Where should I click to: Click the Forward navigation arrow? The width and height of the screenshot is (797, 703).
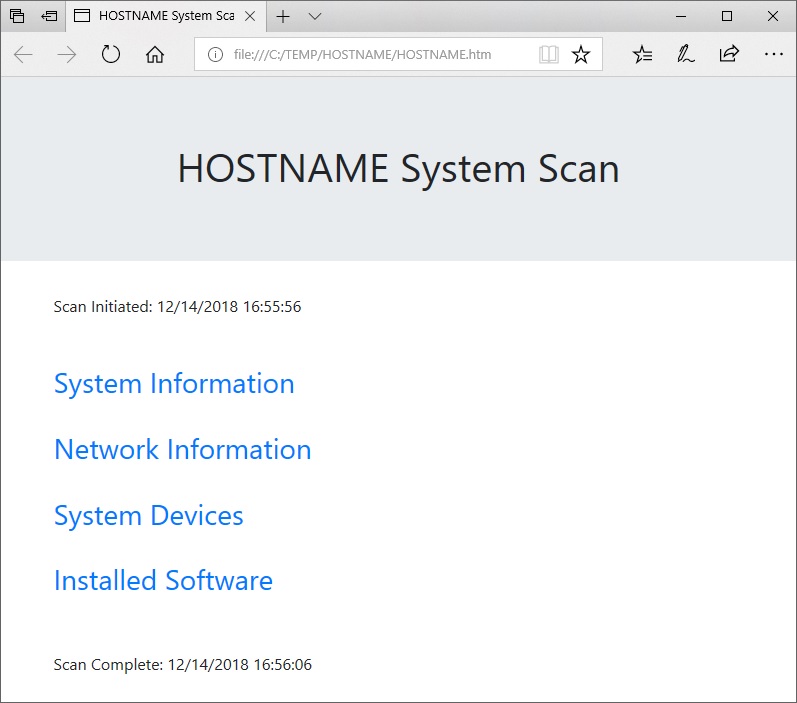[x=67, y=54]
